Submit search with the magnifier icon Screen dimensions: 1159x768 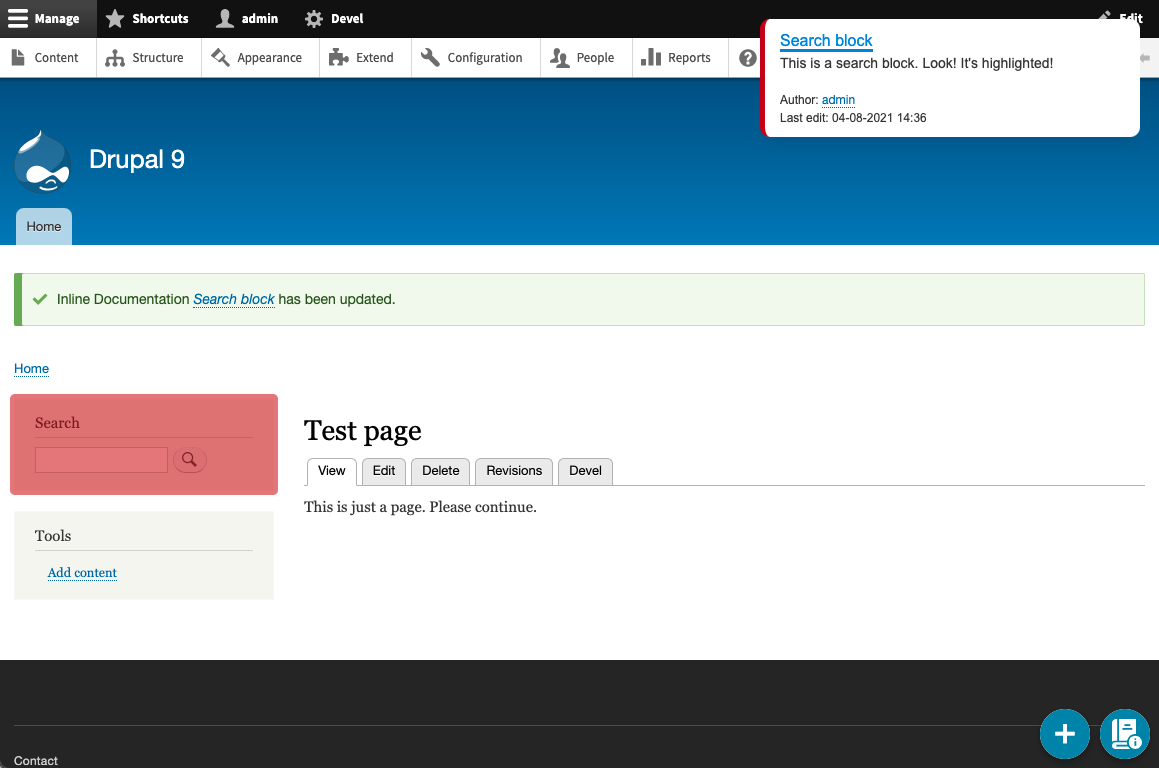(189, 459)
